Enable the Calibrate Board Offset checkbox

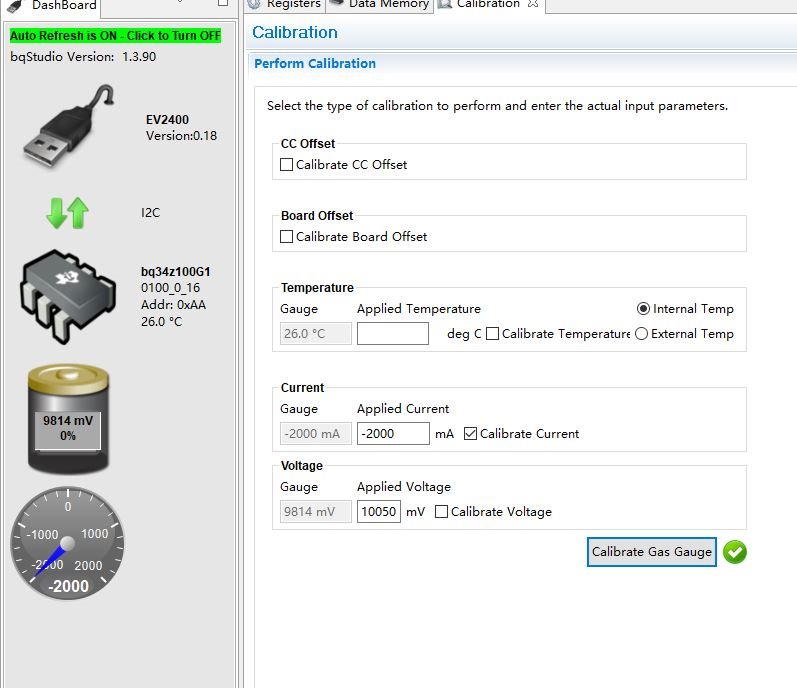287,237
